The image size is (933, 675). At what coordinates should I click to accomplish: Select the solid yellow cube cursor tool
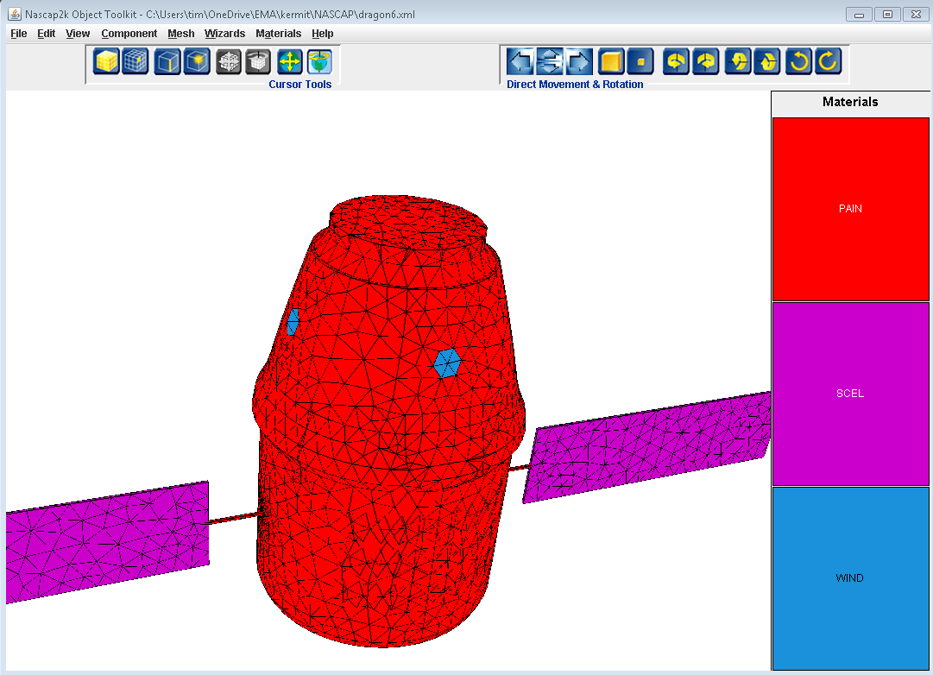pos(106,62)
